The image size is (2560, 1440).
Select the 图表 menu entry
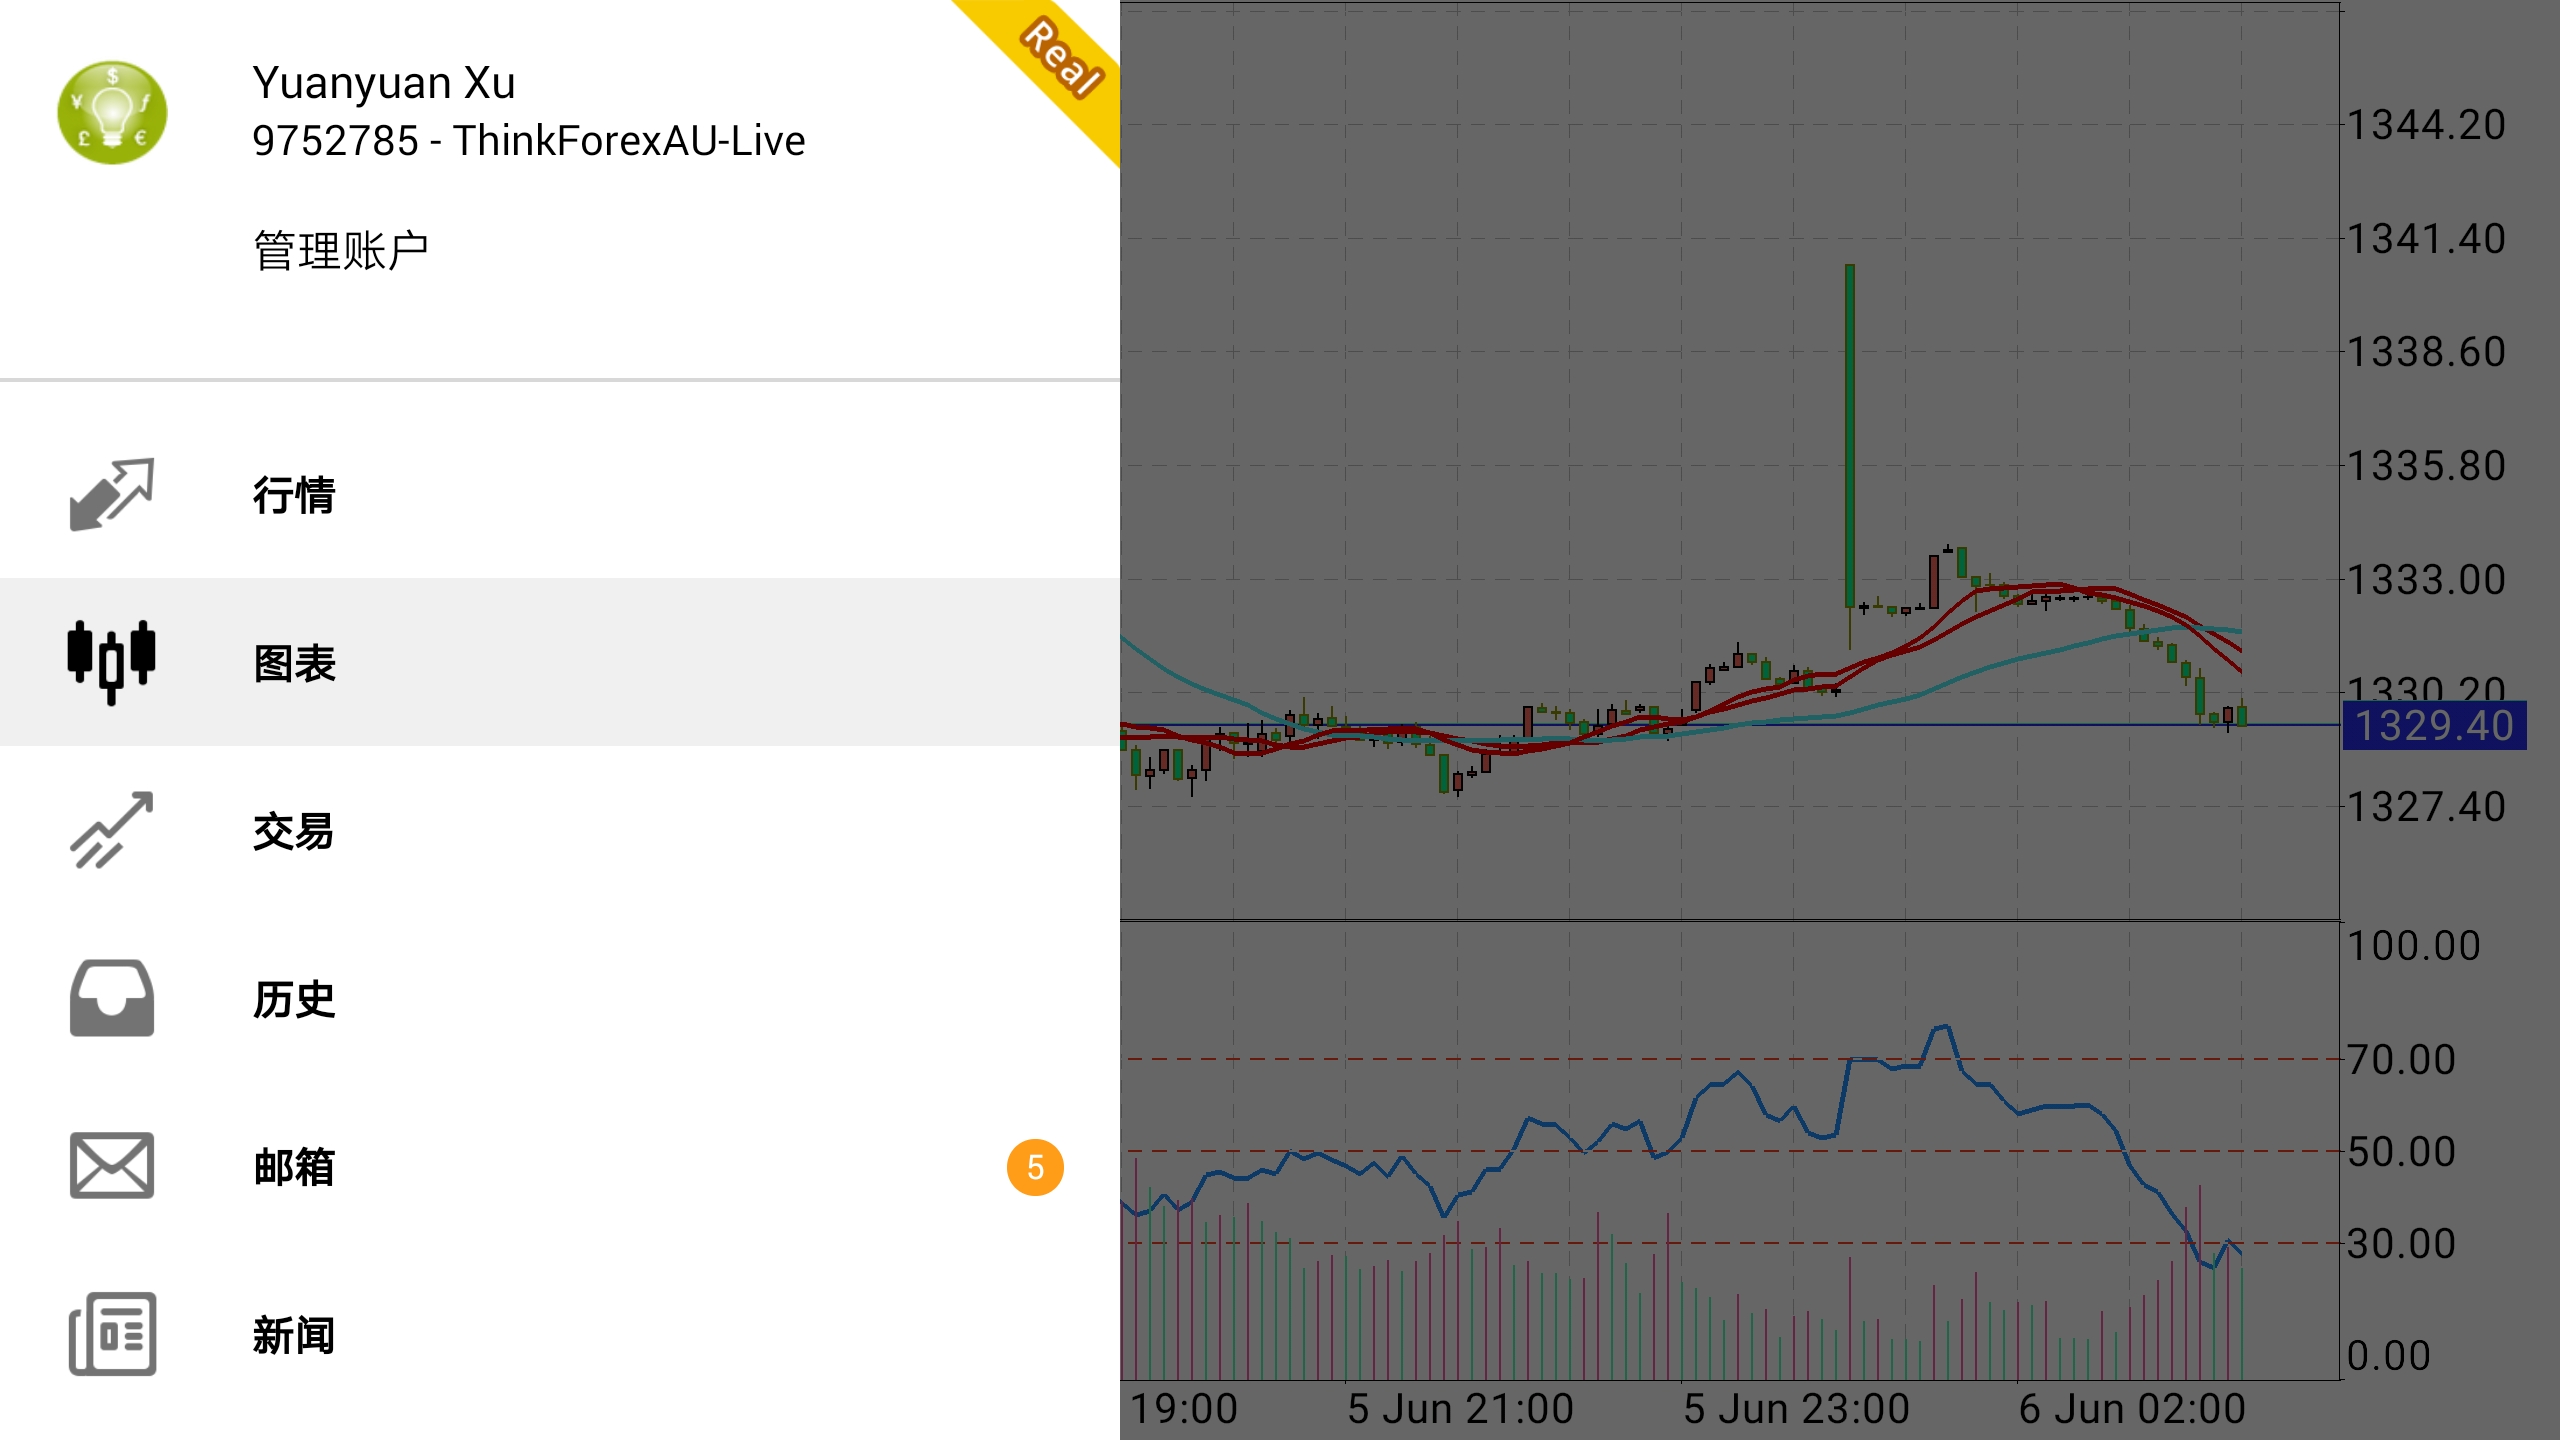pyautogui.click(x=294, y=663)
